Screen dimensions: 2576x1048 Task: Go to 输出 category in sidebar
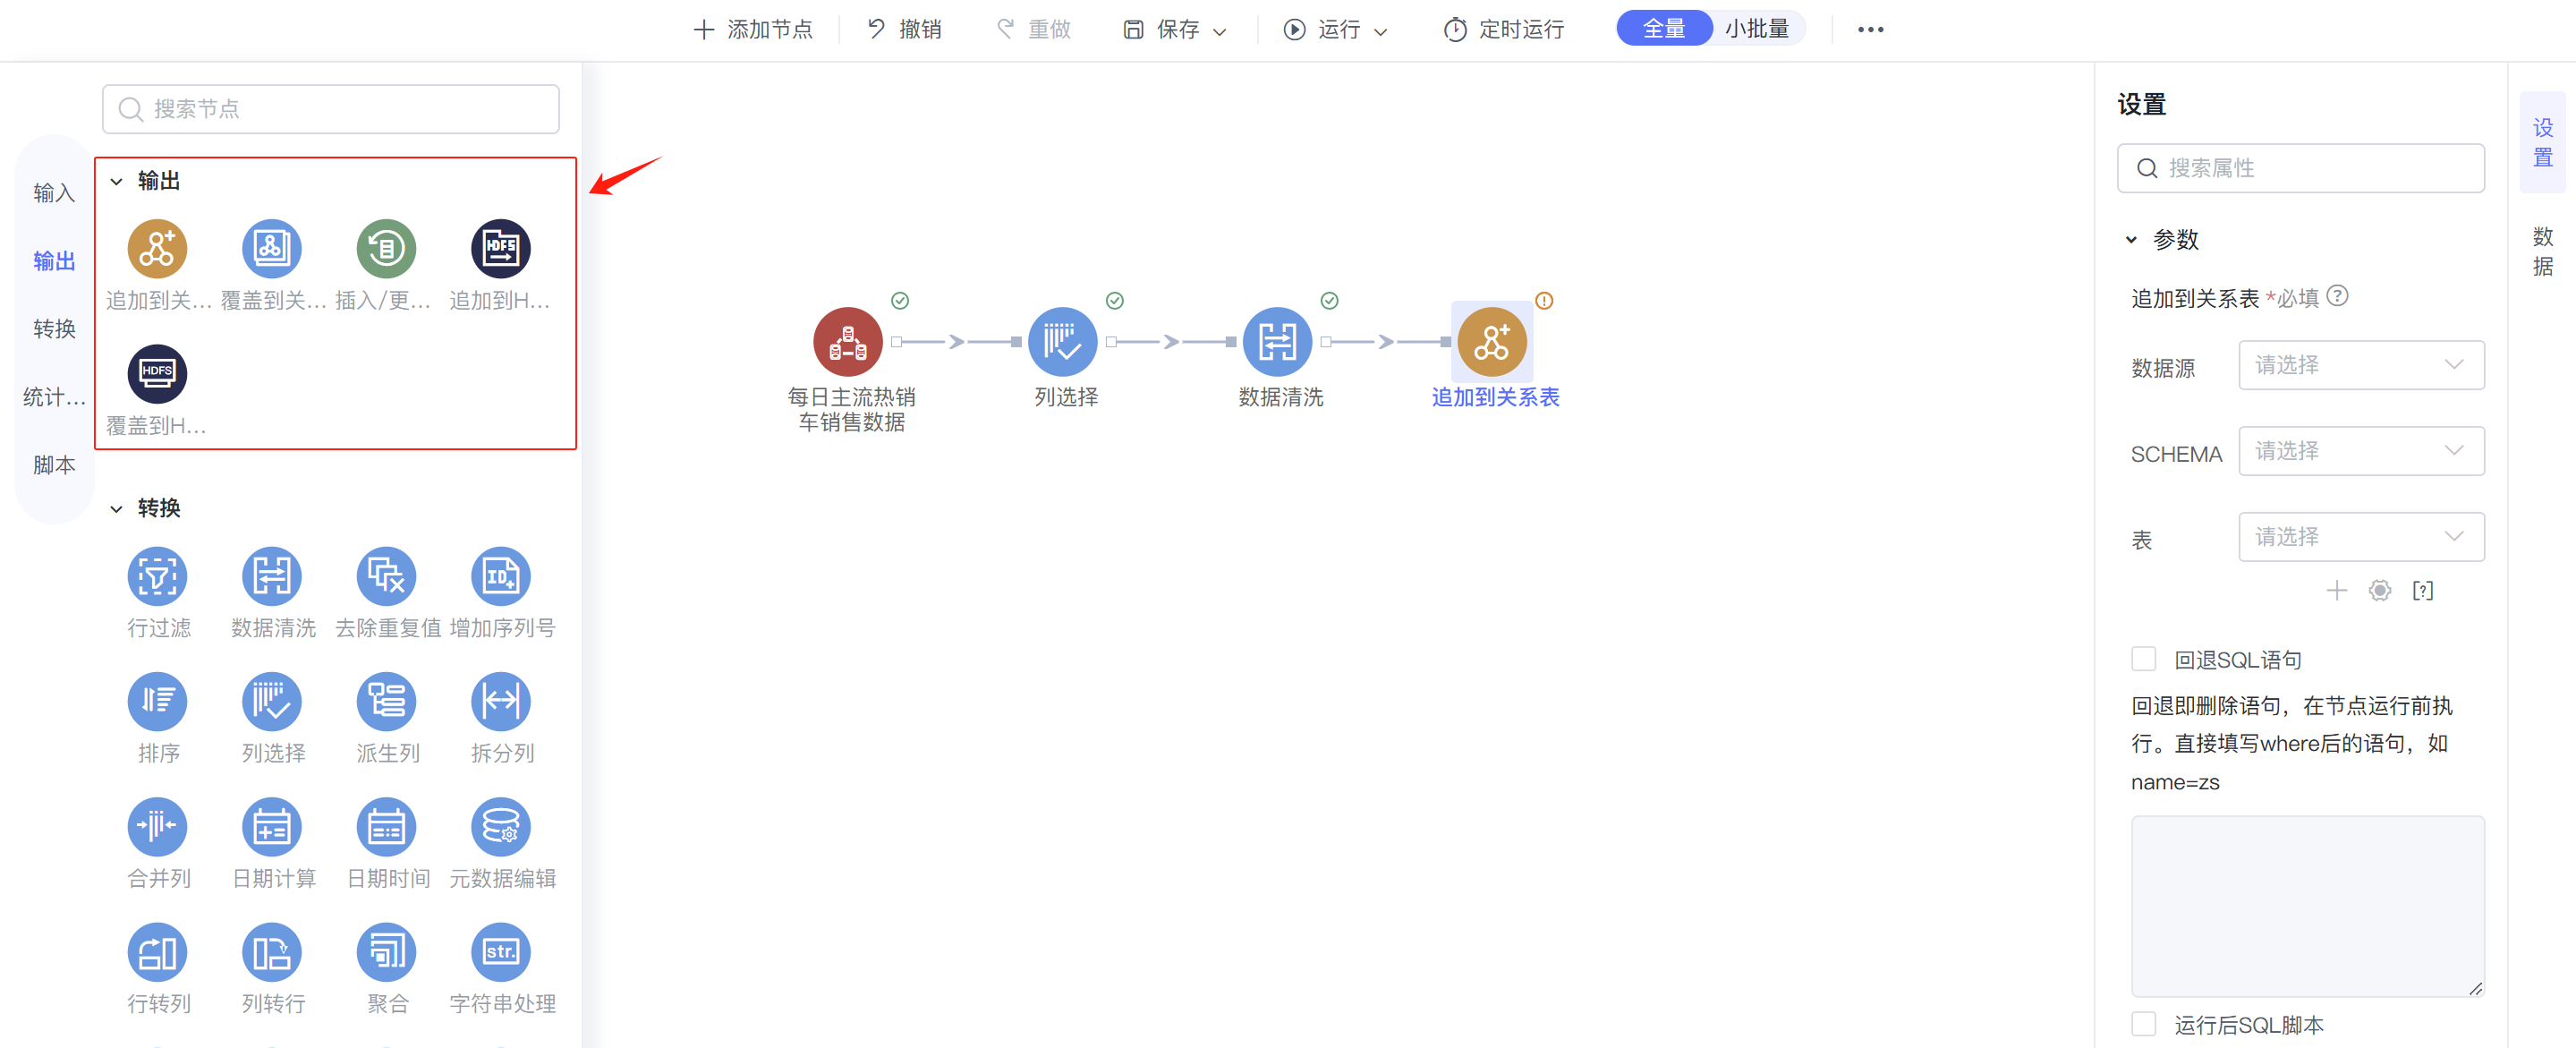coord(54,261)
